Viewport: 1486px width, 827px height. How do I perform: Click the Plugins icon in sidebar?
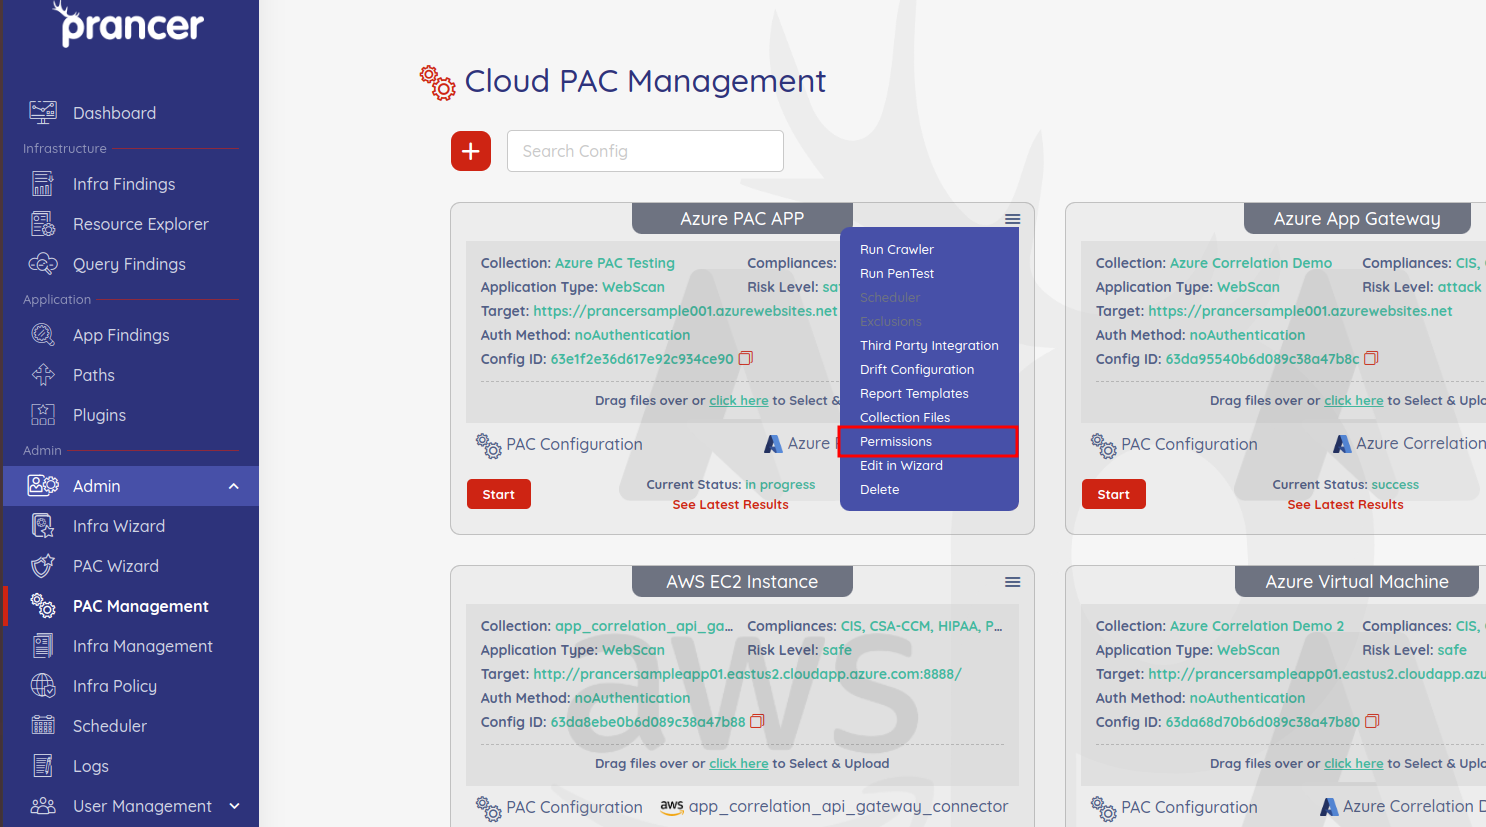coord(43,415)
